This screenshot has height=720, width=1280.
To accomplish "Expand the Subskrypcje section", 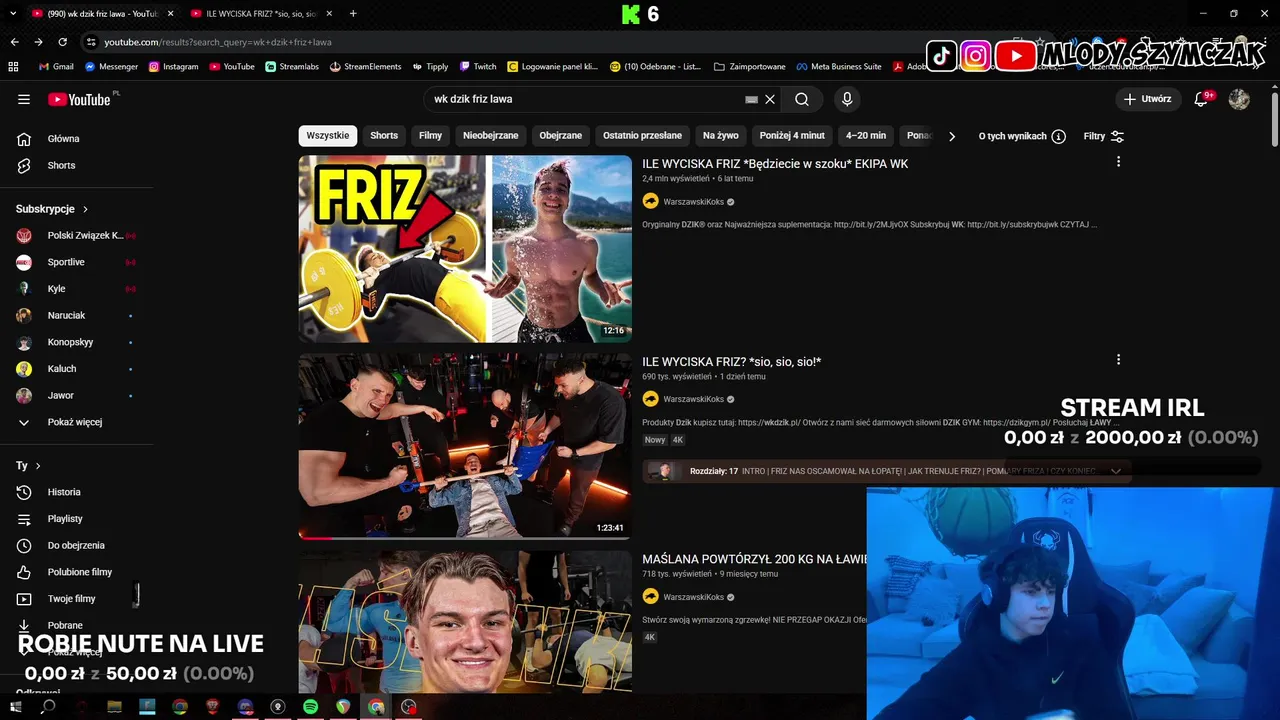I will point(52,209).
